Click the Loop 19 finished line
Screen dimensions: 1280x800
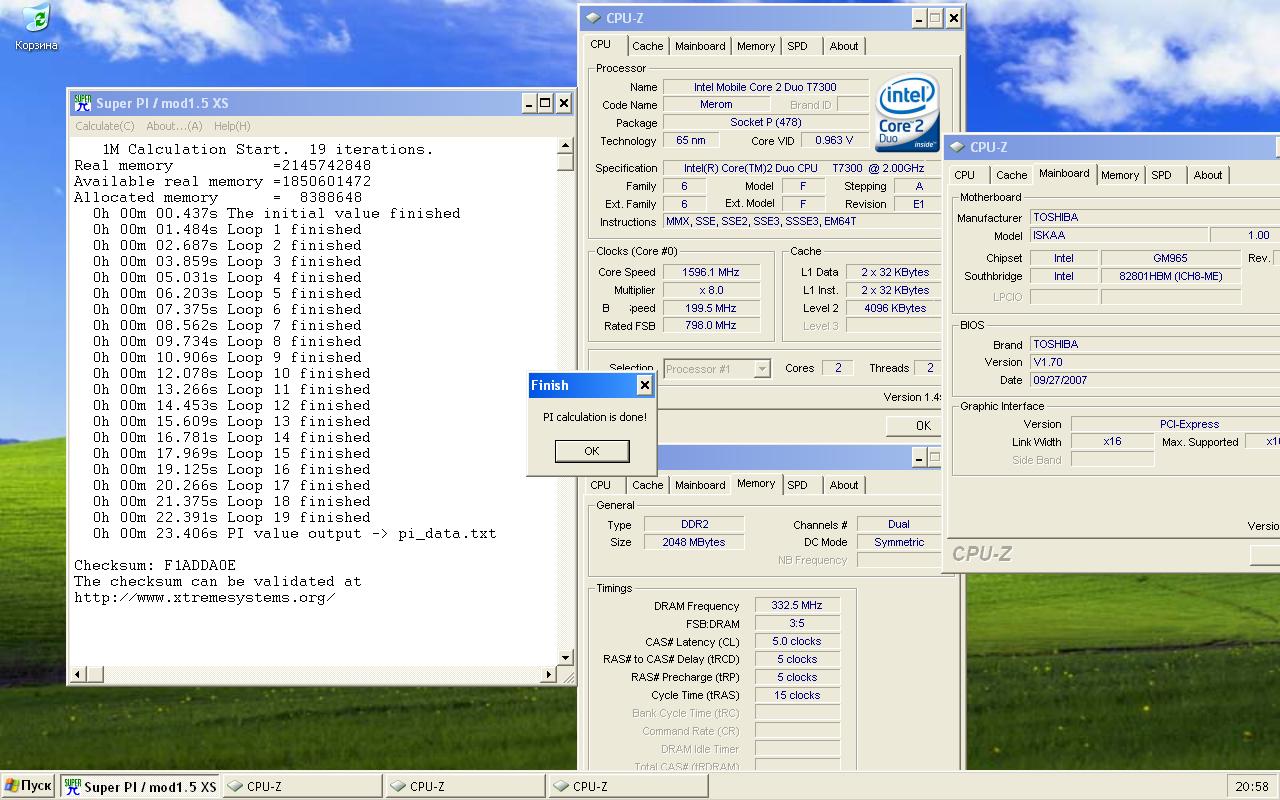232,517
